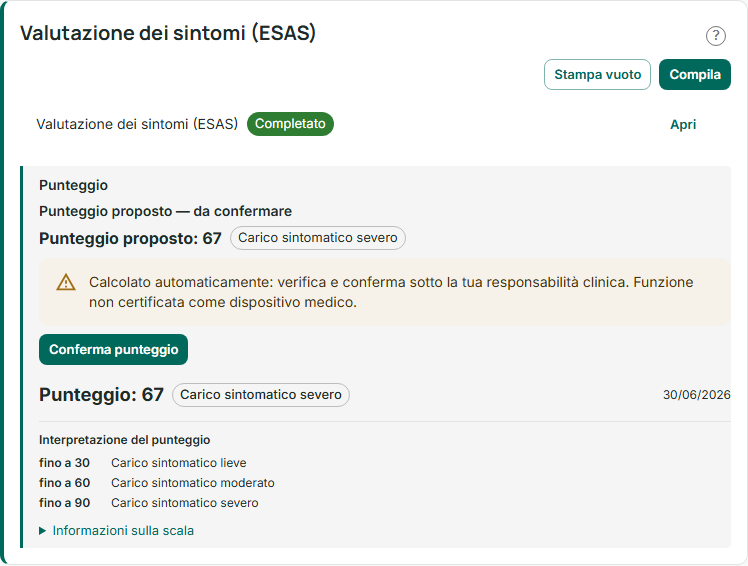The width and height of the screenshot is (748, 566).
Task: Click the Punteggio proposto: 67 text
Action: (x=130, y=238)
